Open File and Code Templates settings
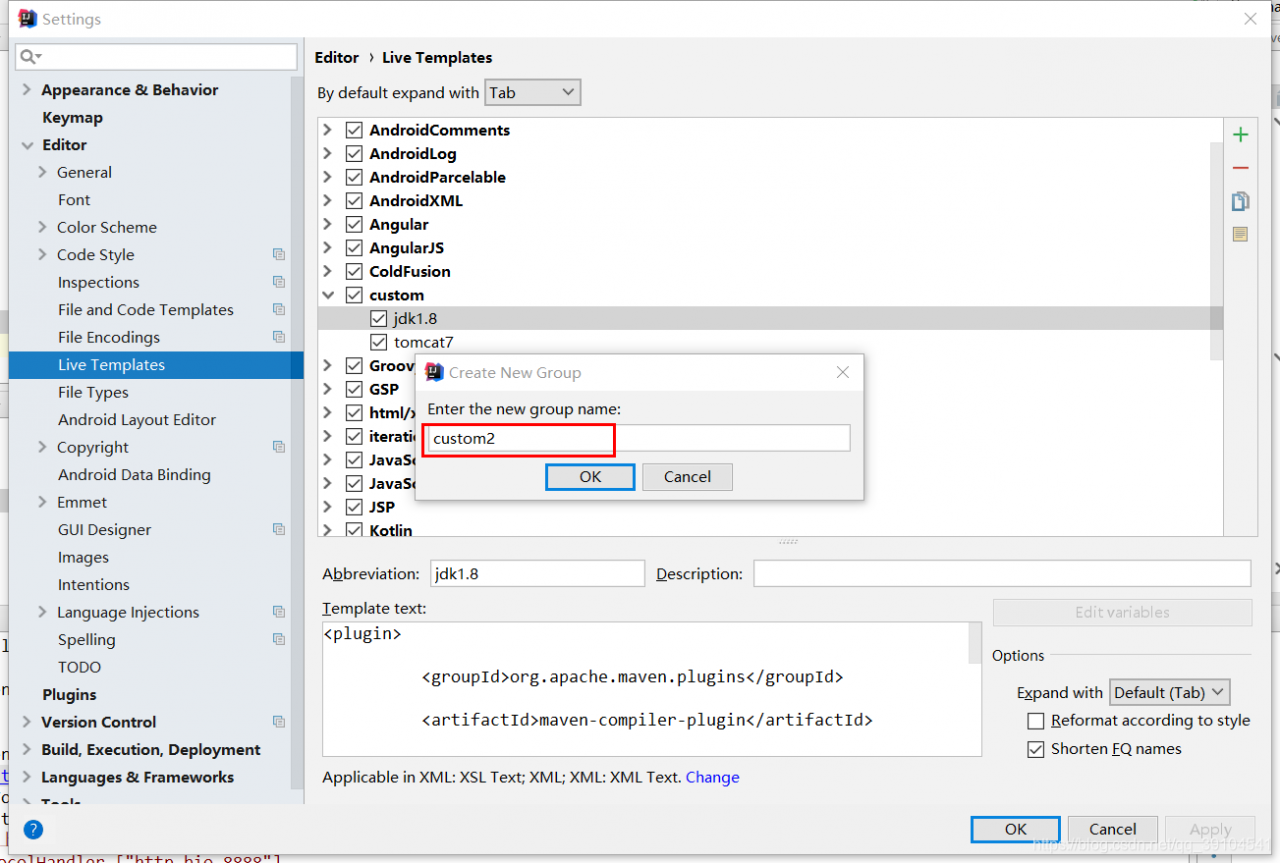1280x863 pixels. (x=146, y=310)
